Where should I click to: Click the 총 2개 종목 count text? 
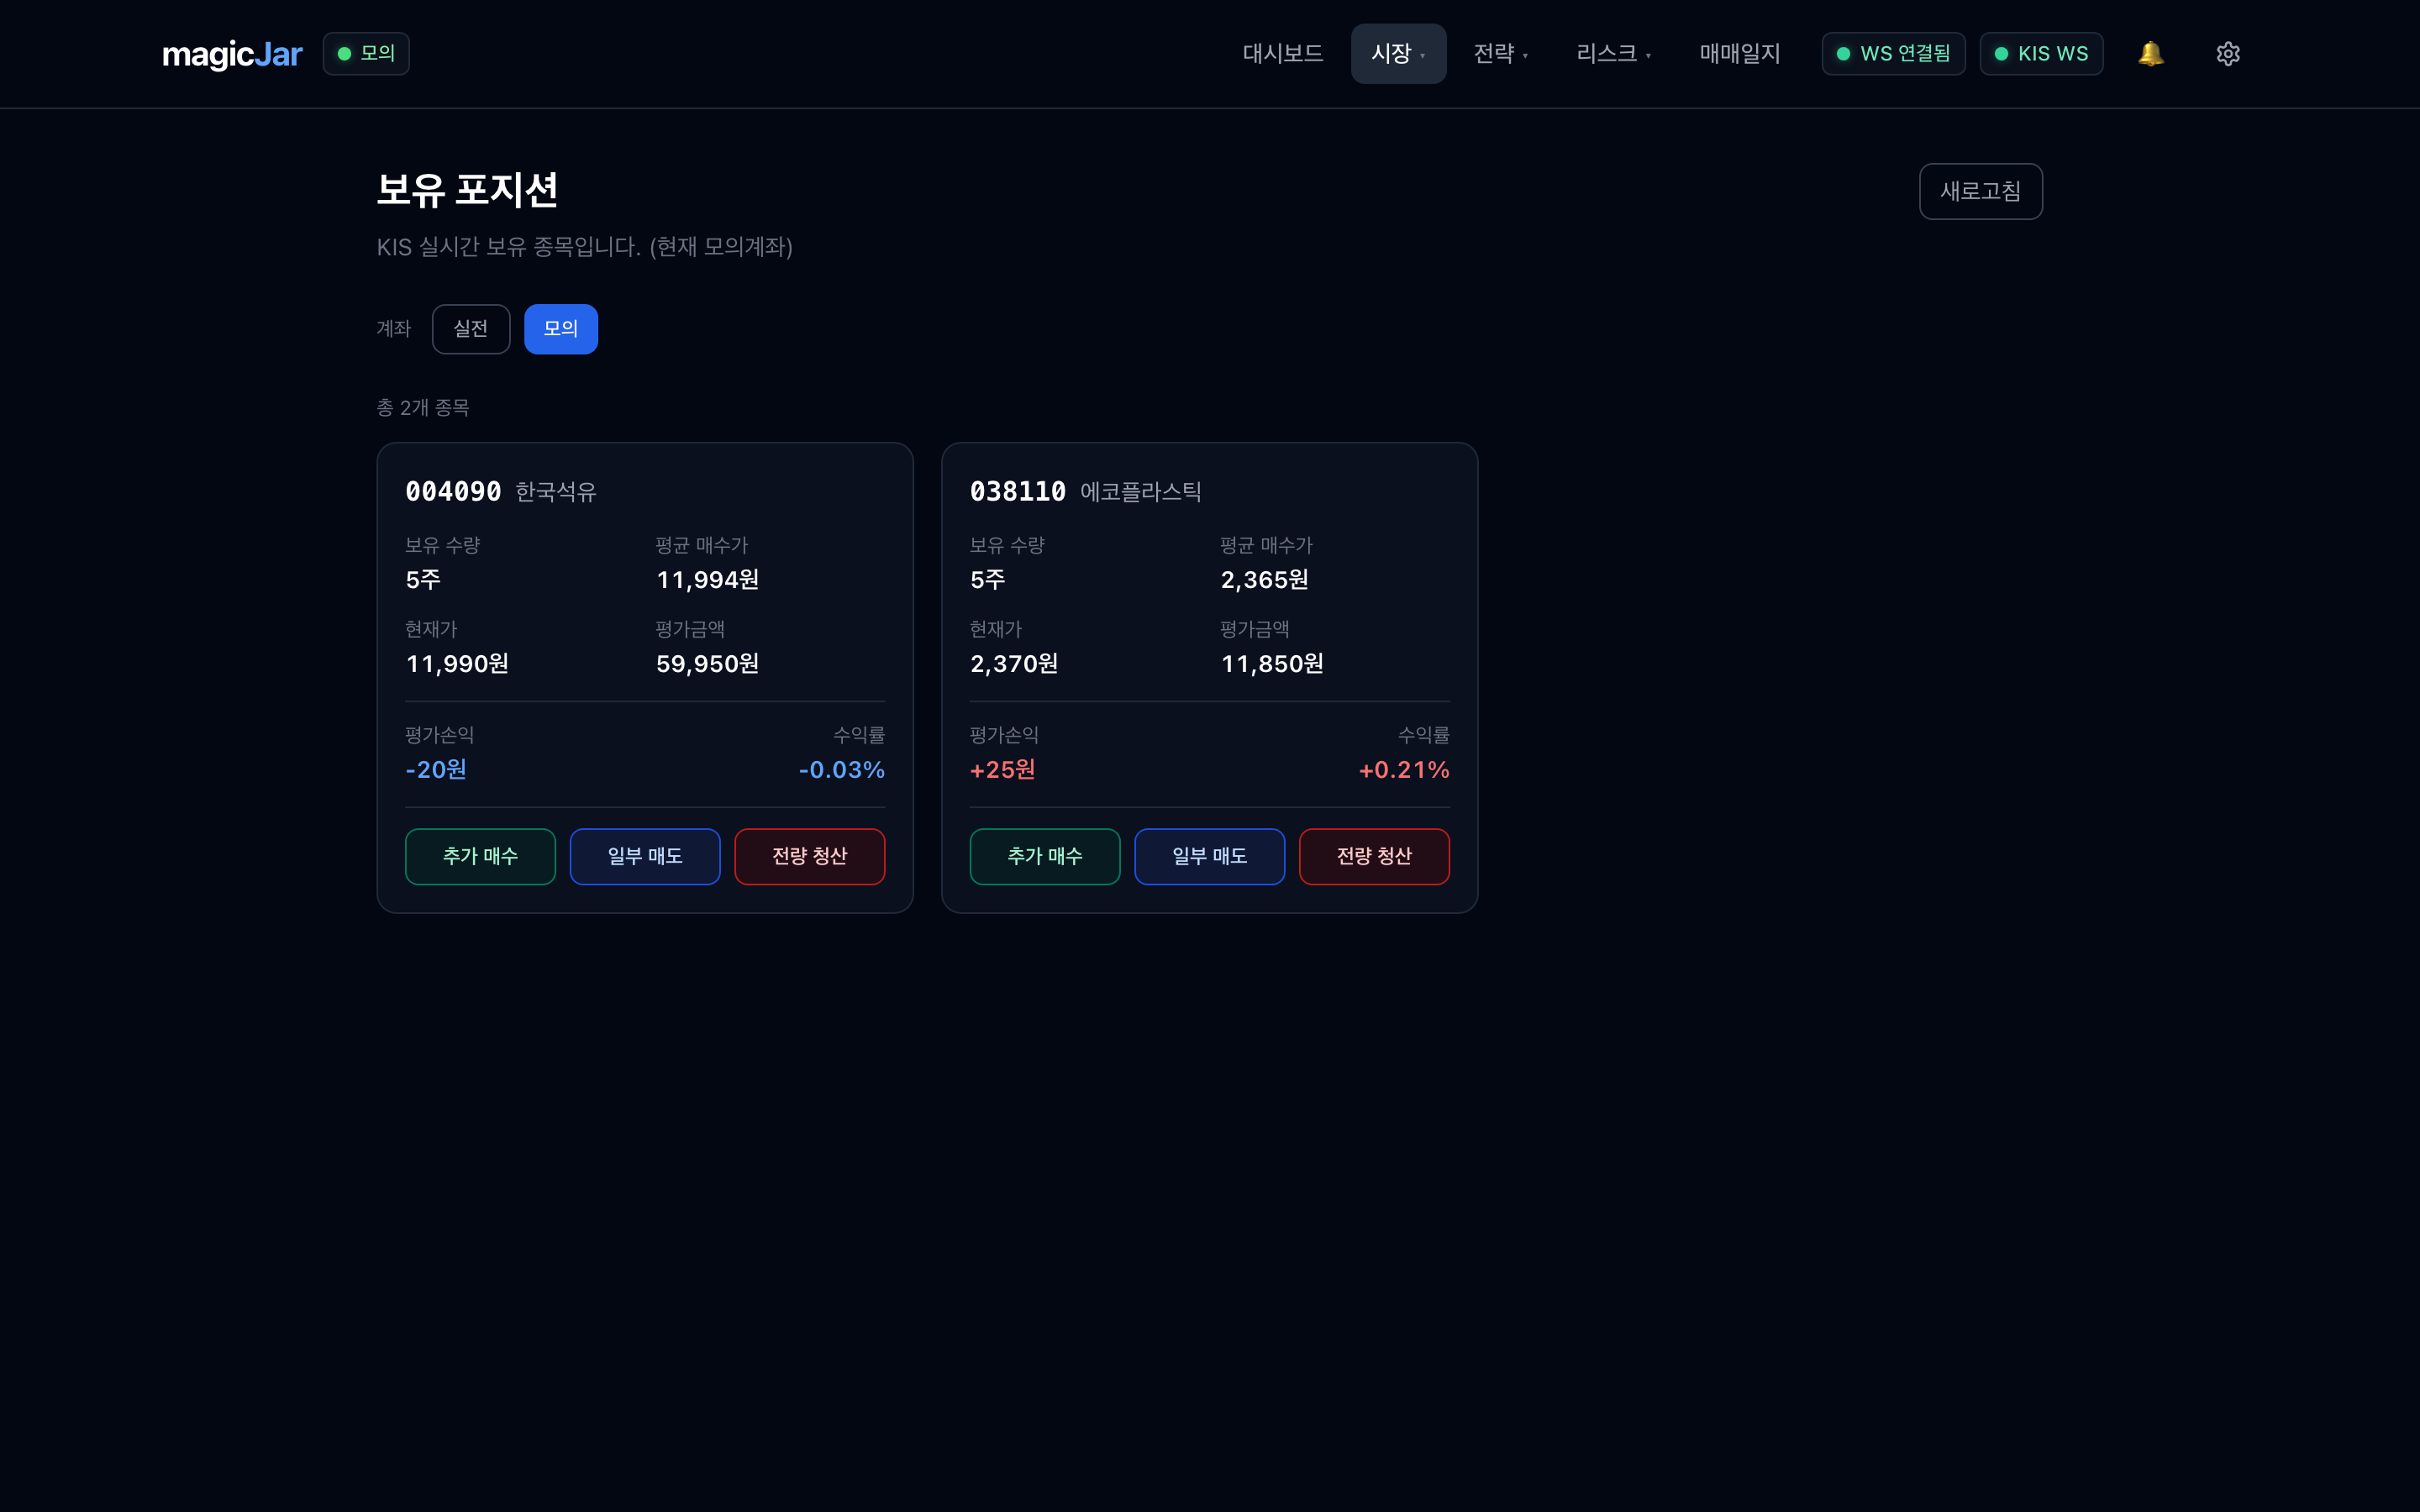pyautogui.click(x=422, y=408)
